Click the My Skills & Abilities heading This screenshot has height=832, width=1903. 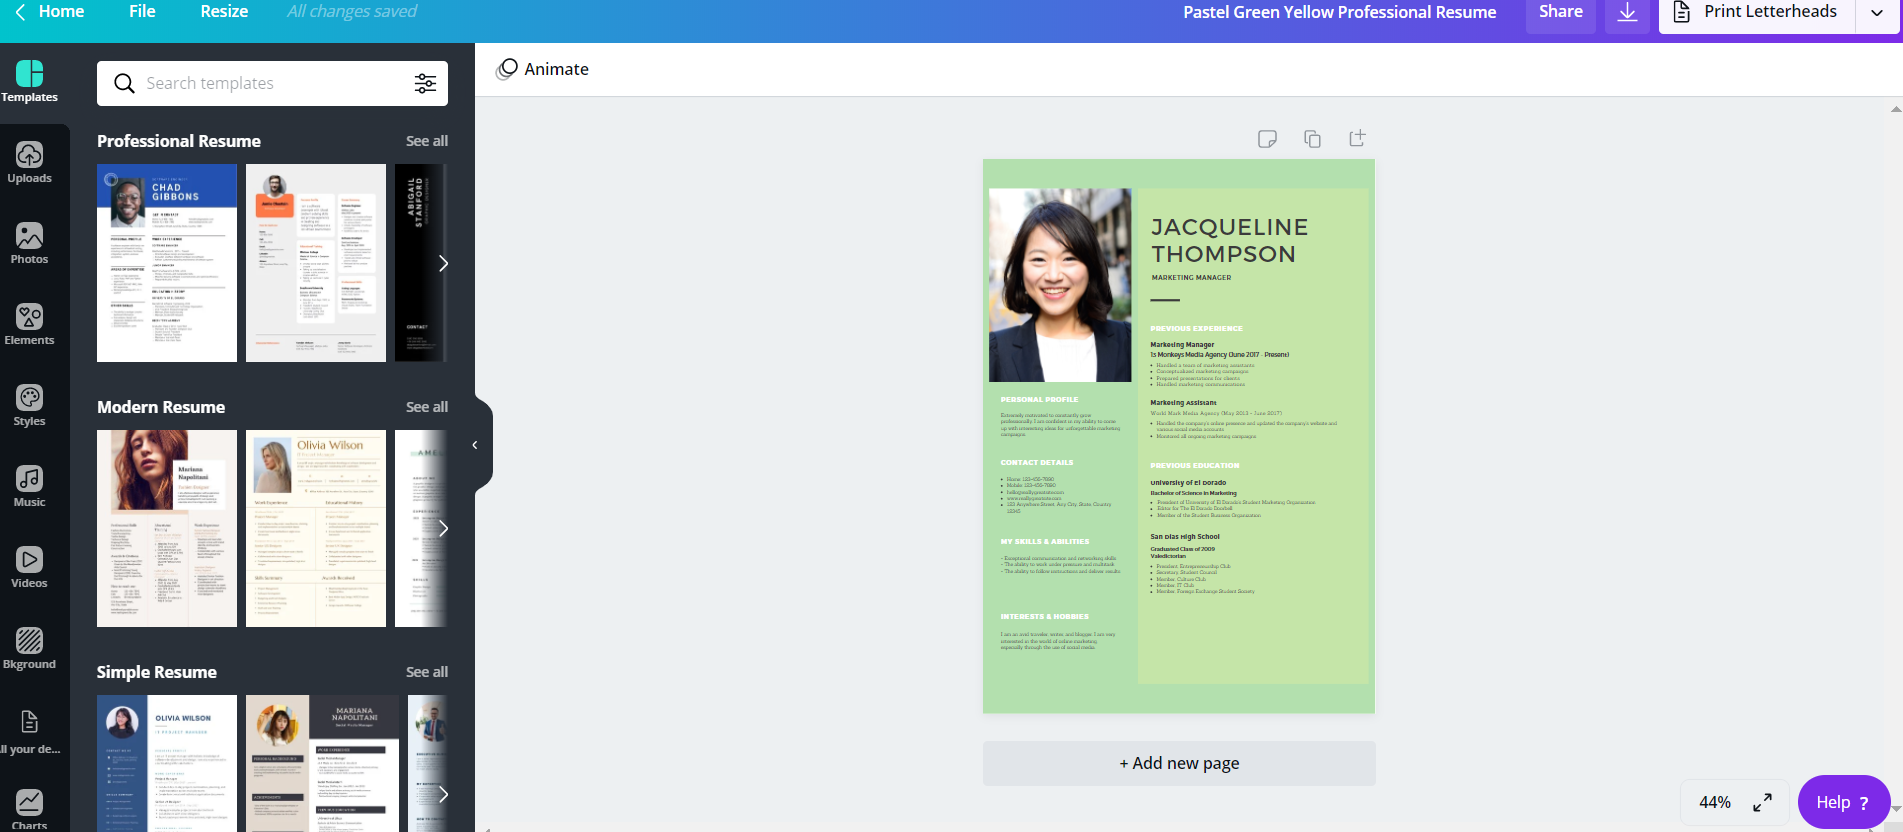[1045, 541]
